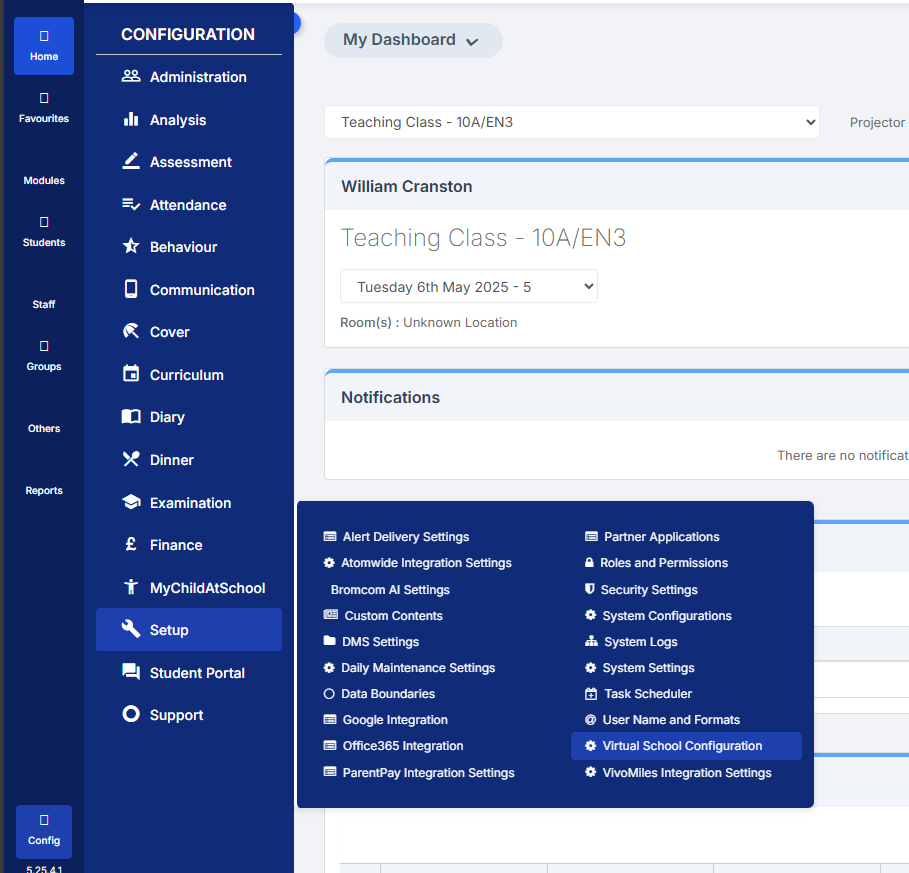Open the My Dashboard dropdown
Viewport: 909px width, 873px height.
[x=413, y=40]
